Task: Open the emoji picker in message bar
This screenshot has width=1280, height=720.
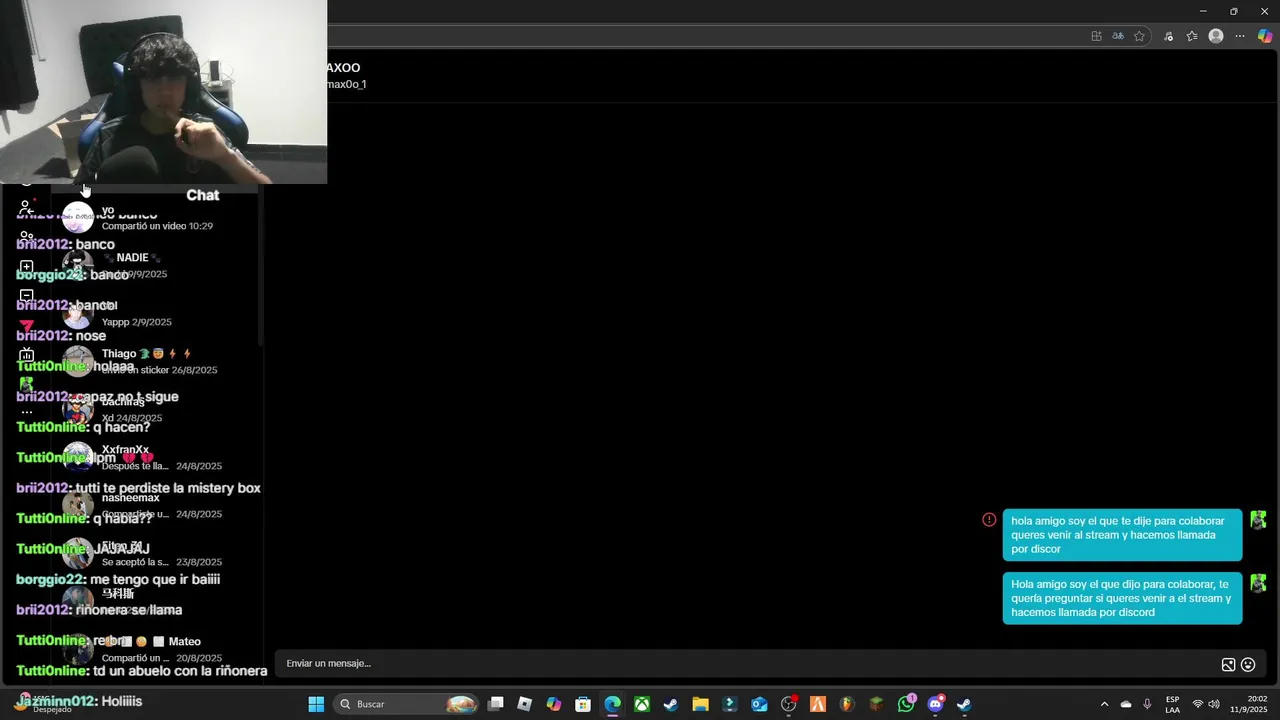Action: [1248, 665]
